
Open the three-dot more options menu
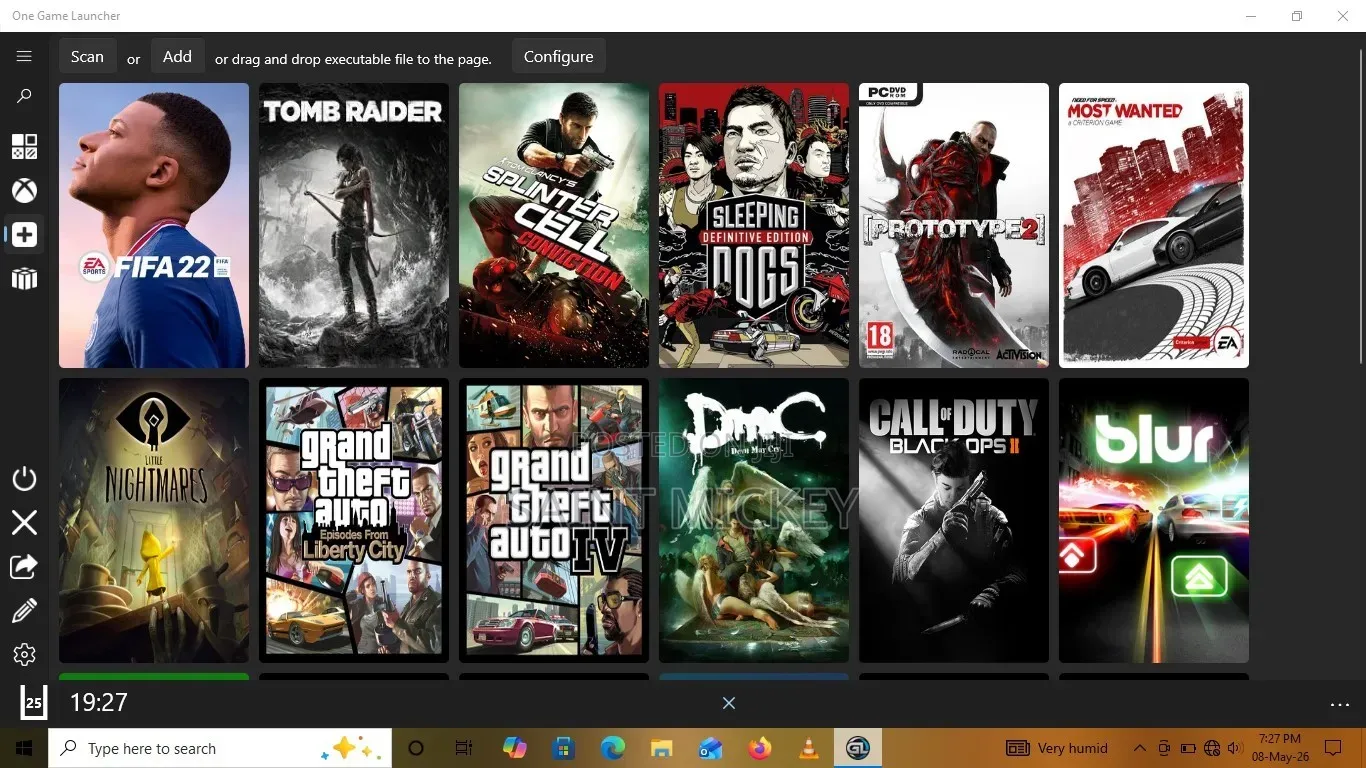[x=1340, y=705]
